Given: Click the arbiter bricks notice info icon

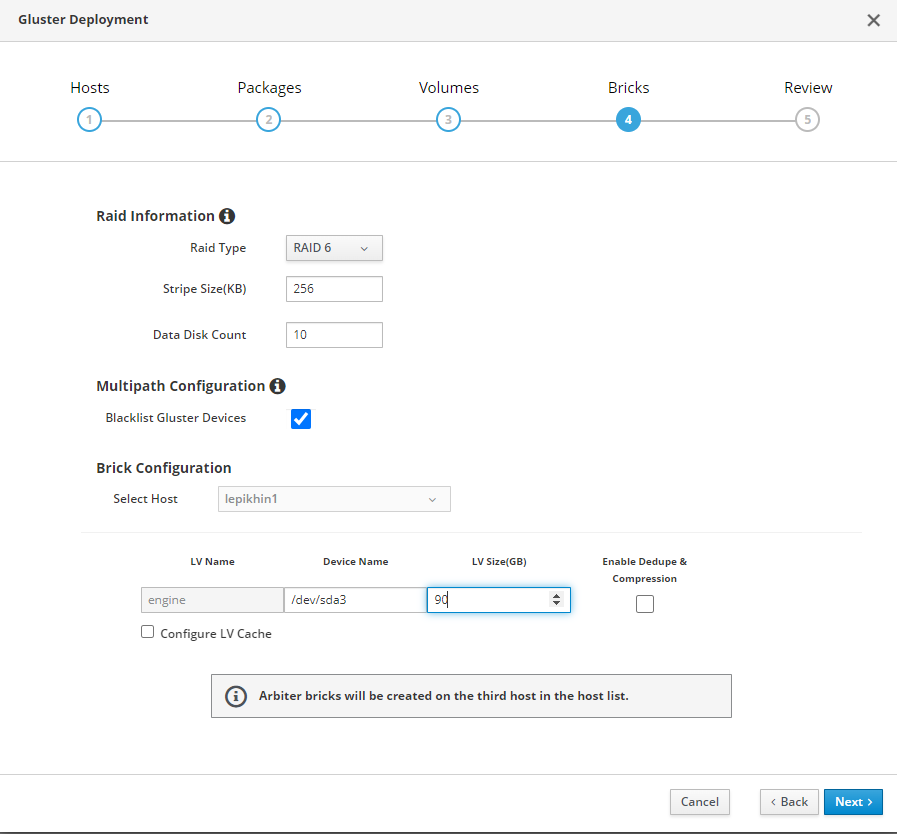Looking at the screenshot, I should click(236, 696).
